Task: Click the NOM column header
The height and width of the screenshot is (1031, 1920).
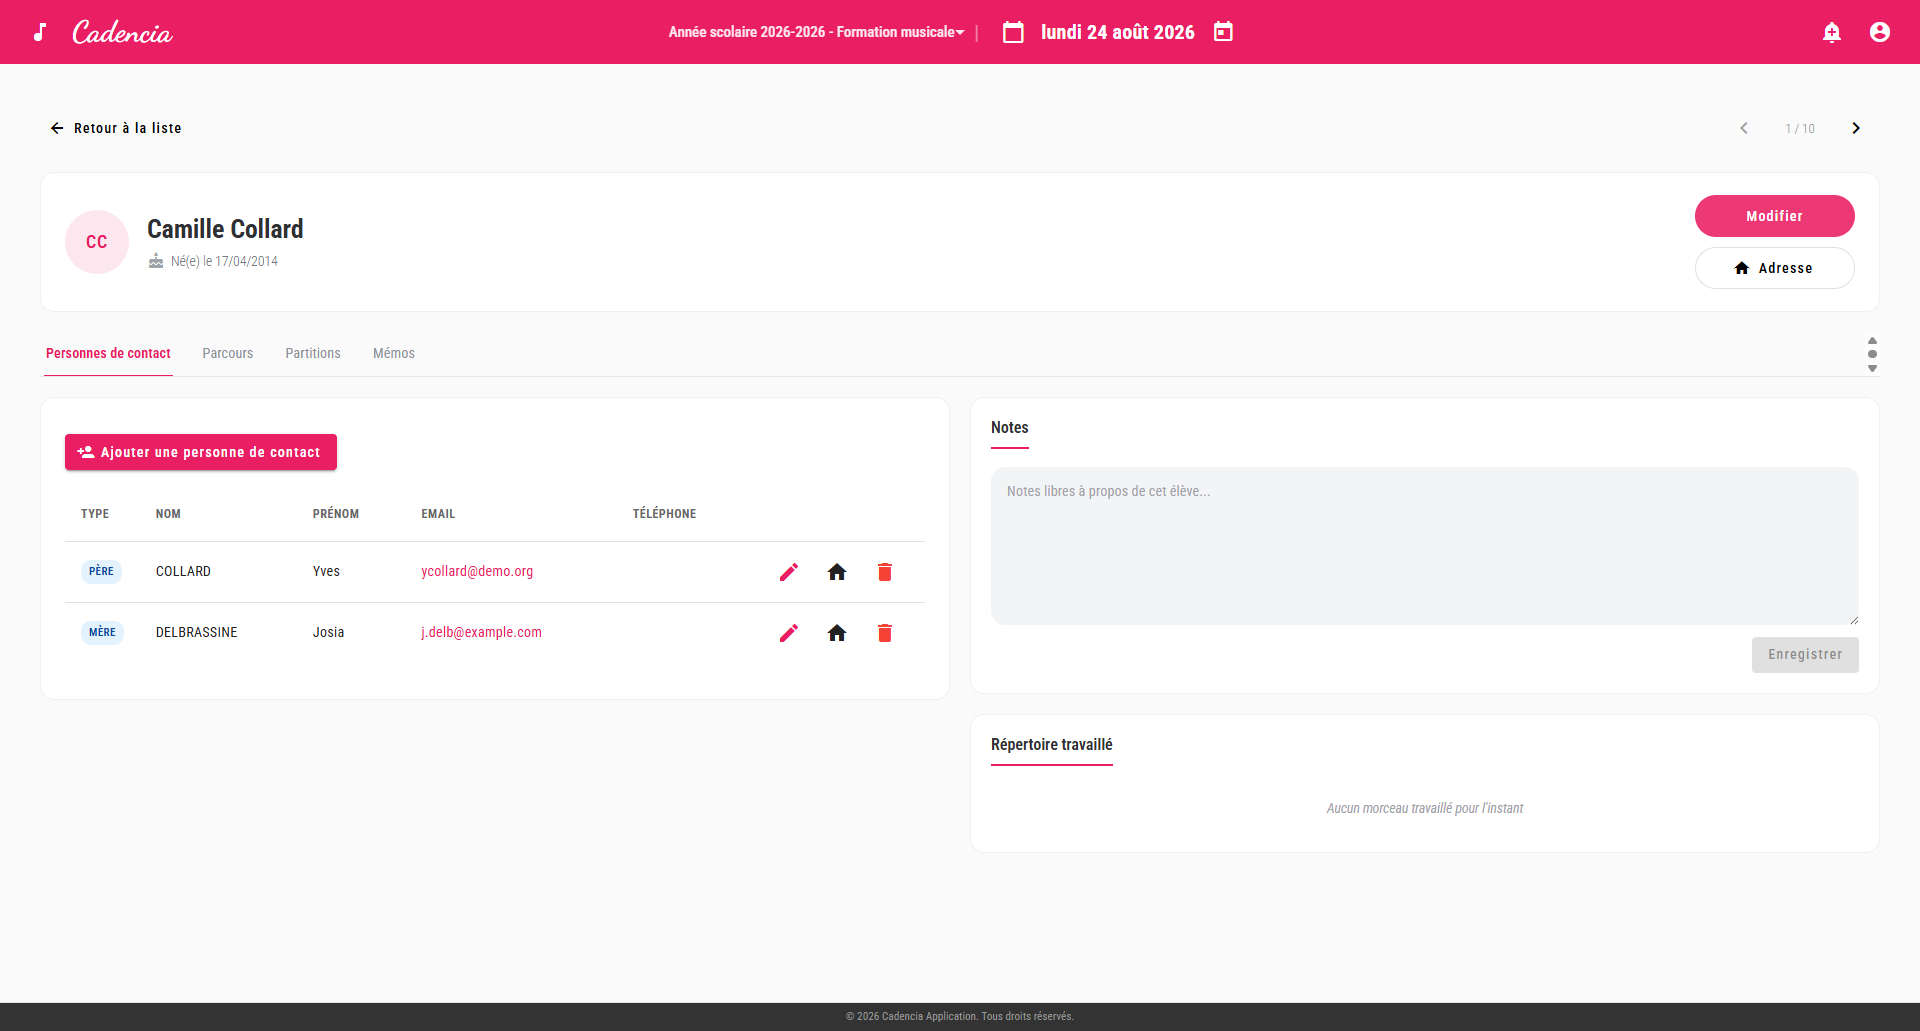Action: [168, 514]
